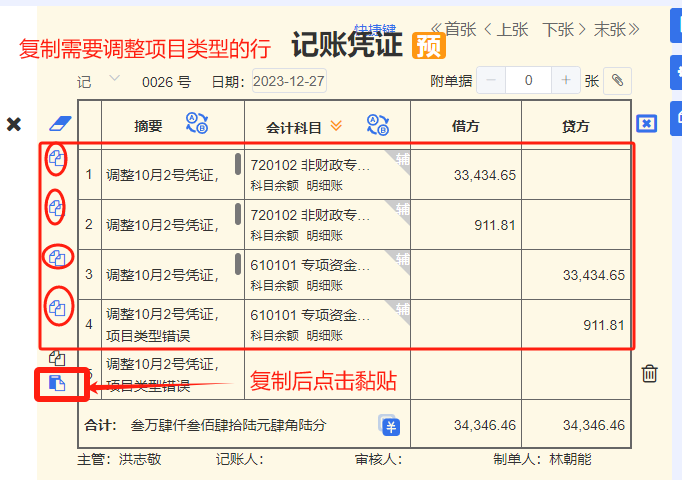Open 科目余额 link in row 3
The height and width of the screenshot is (480, 682).
click(x=274, y=286)
